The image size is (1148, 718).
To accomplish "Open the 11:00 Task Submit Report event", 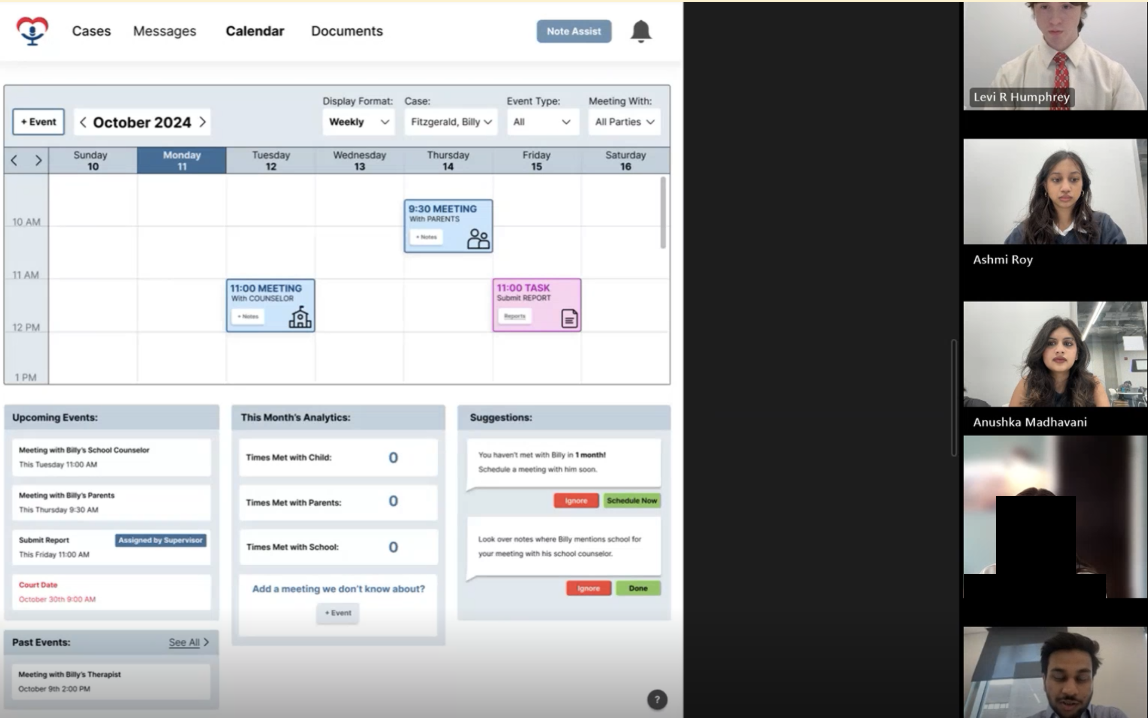I will [537, 305].
